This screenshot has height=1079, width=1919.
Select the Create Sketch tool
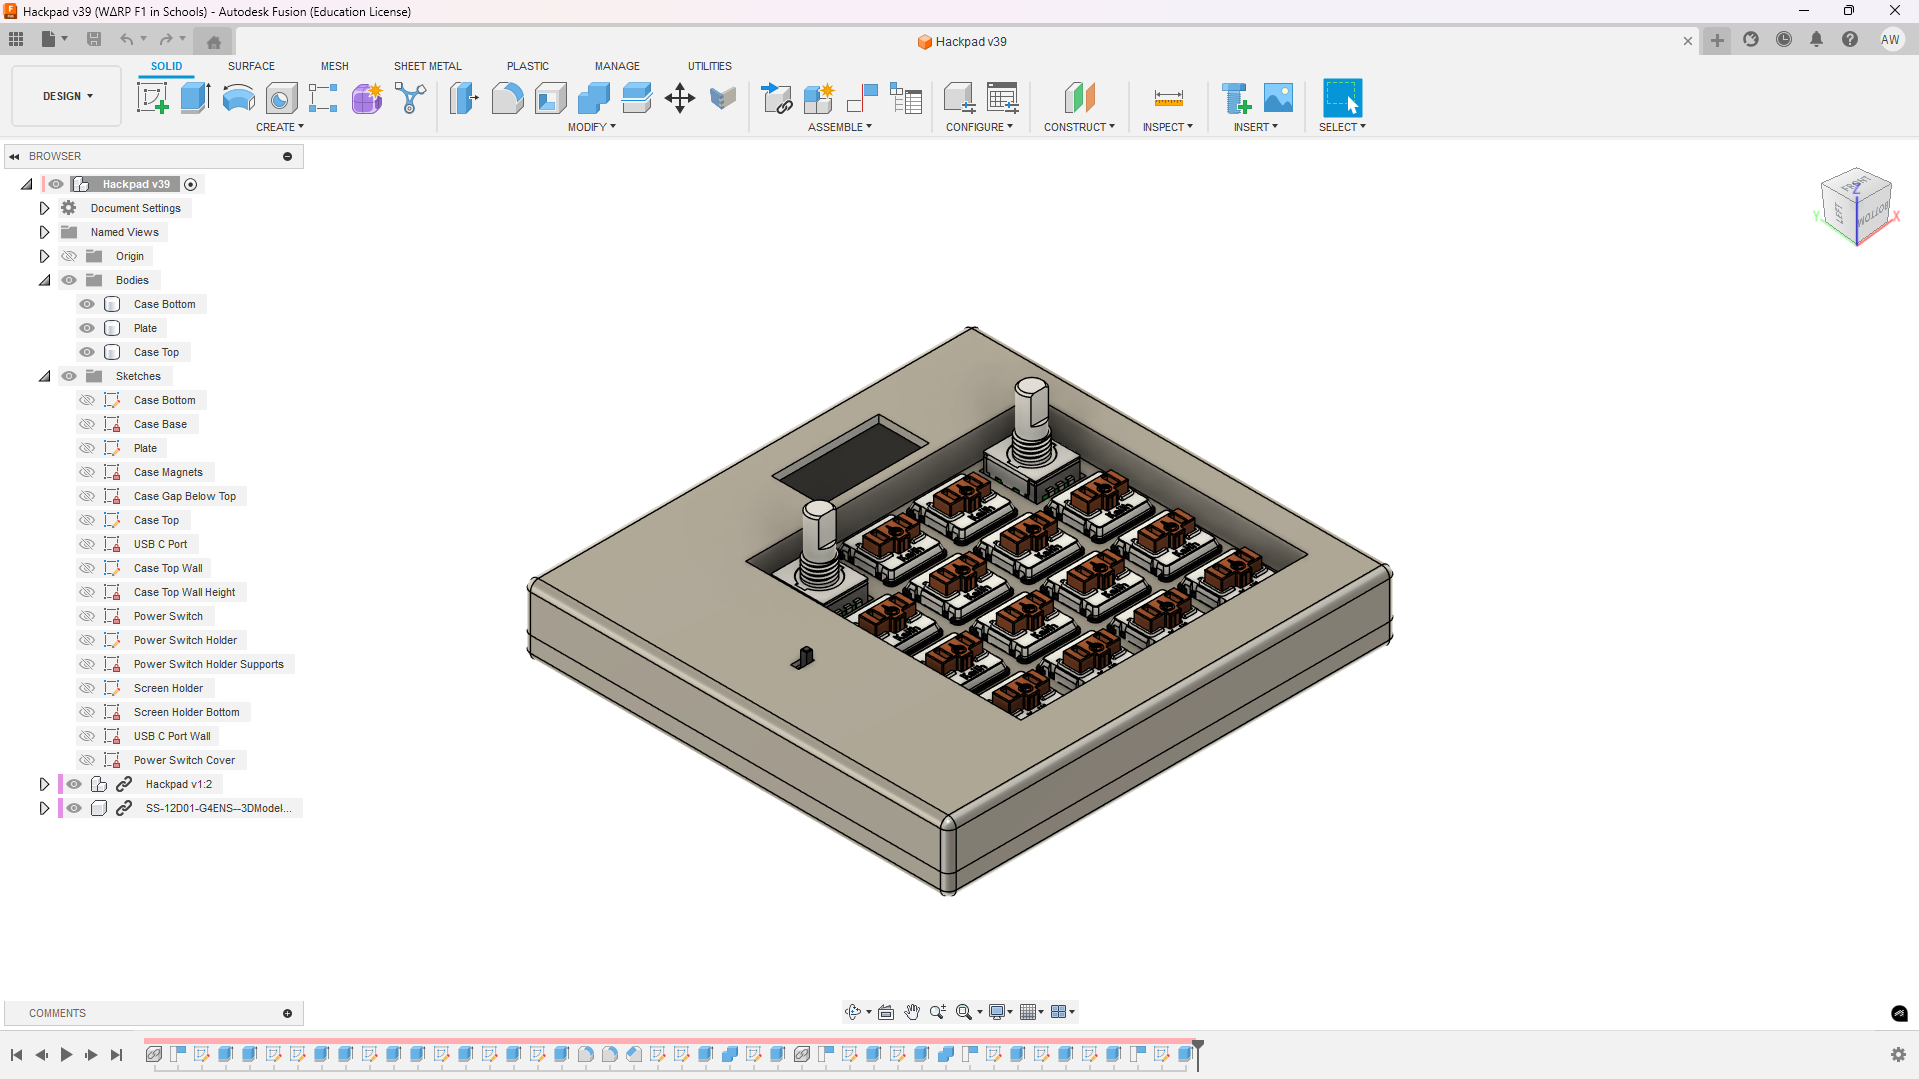pyautogui.click(x=152, y=97)
